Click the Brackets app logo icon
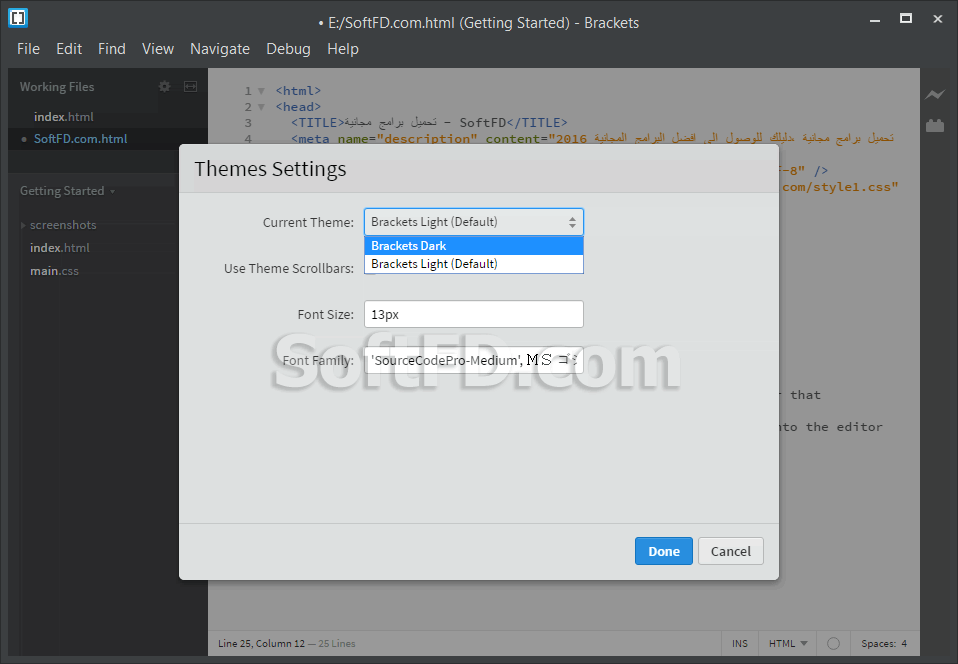This screenshot has width=958, height=664. pos(18,18)
